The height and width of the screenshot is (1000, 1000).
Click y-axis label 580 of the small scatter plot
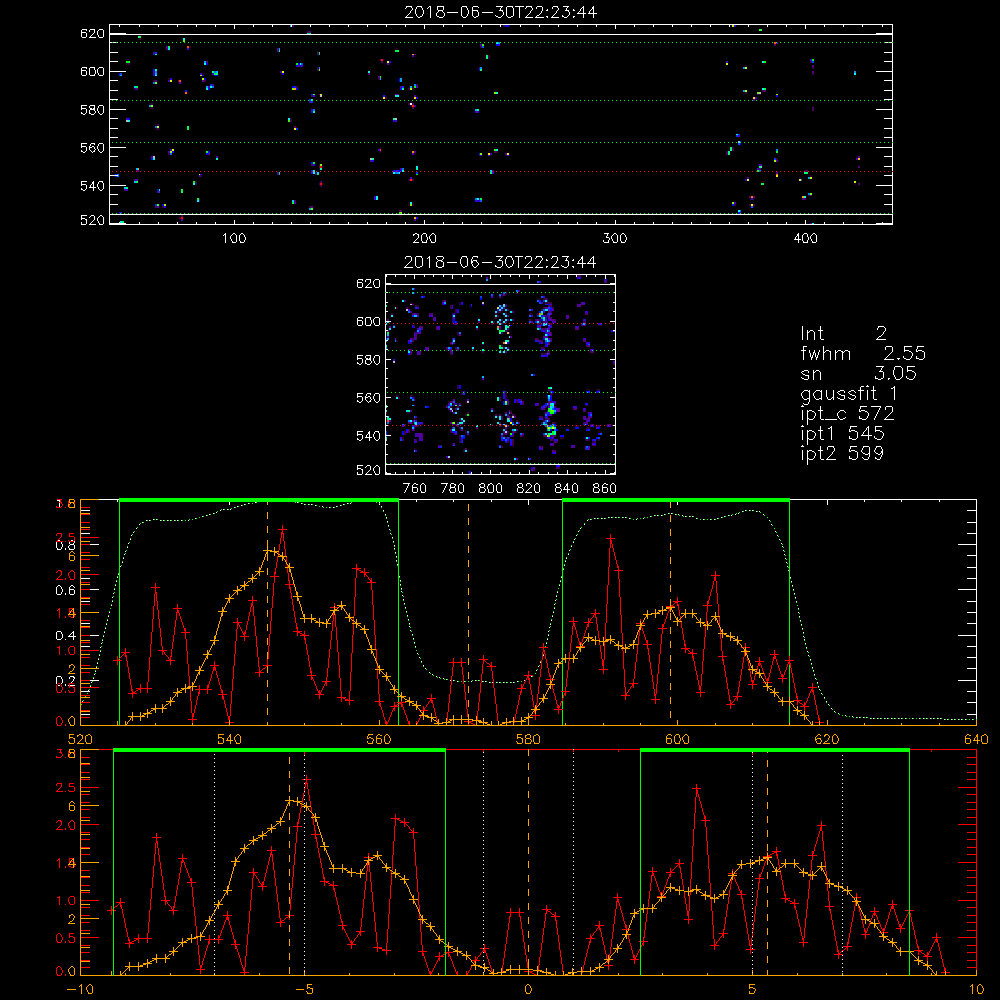[369, 360]
